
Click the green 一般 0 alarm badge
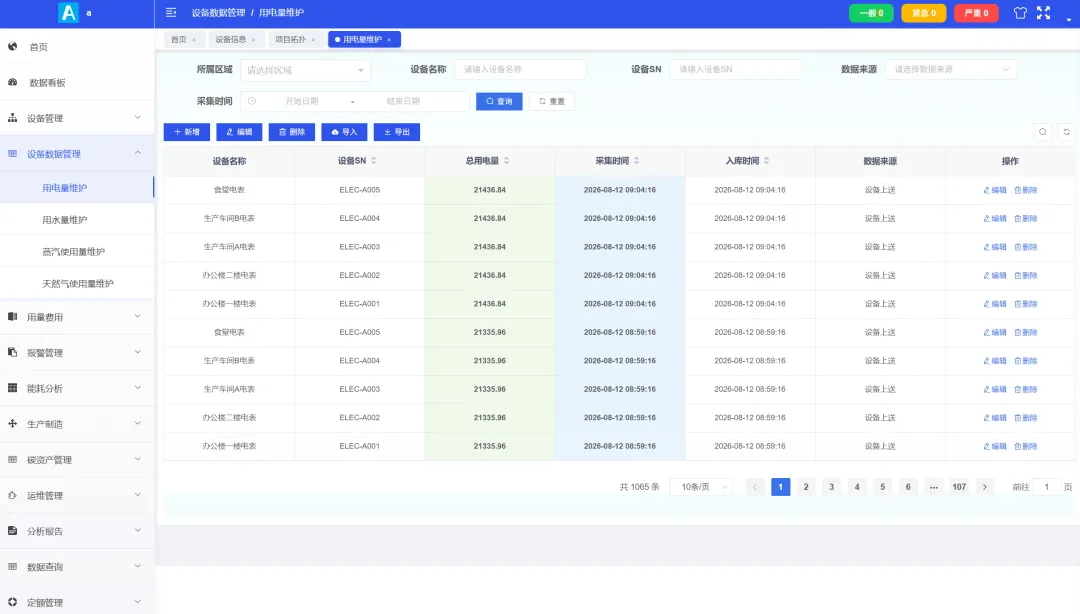click(x=871, y=13)
